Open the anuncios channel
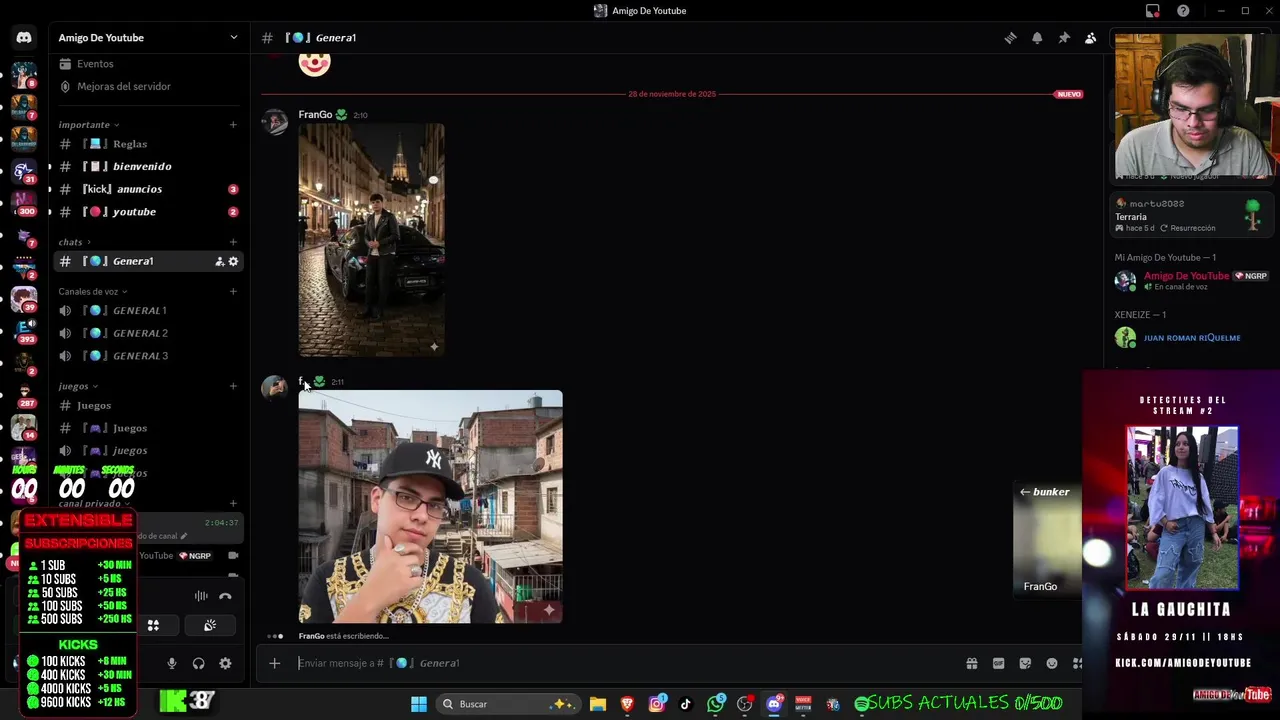1280x720 pixels. (149, 189)
